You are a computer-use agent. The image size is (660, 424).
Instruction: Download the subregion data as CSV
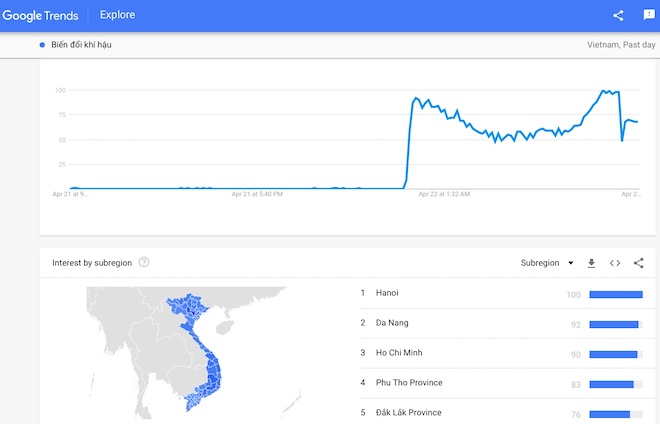point(591,263)
